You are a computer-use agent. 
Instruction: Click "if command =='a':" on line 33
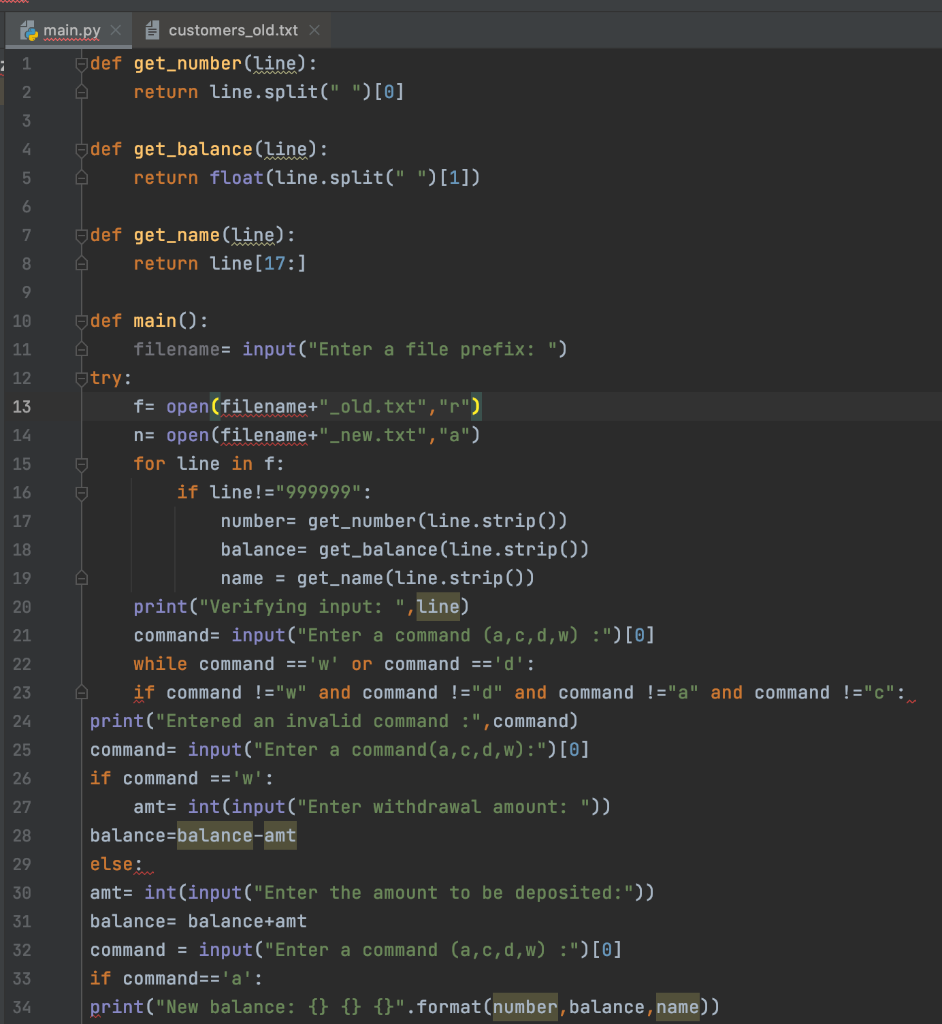coord(176,978)
